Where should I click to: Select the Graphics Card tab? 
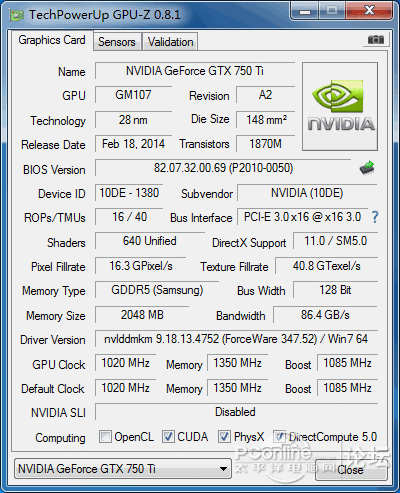52,40
